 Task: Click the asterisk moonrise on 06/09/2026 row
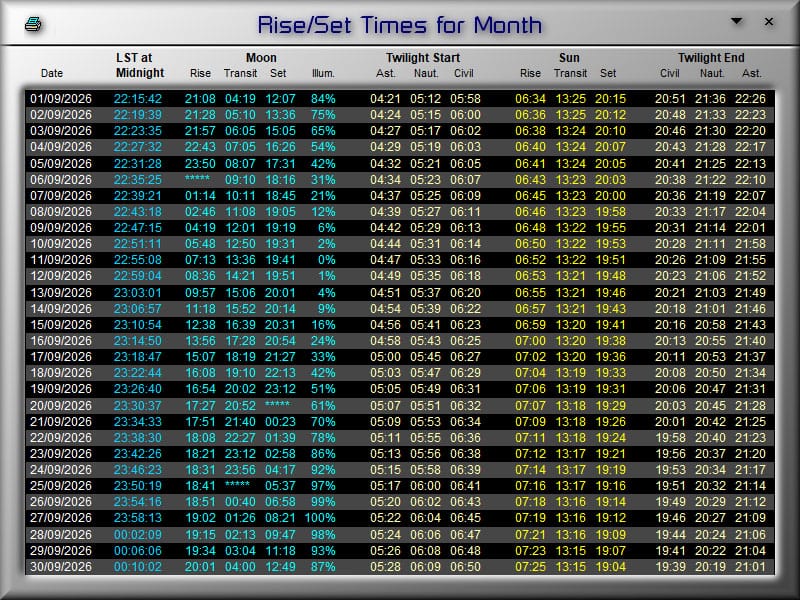point(197,179)
